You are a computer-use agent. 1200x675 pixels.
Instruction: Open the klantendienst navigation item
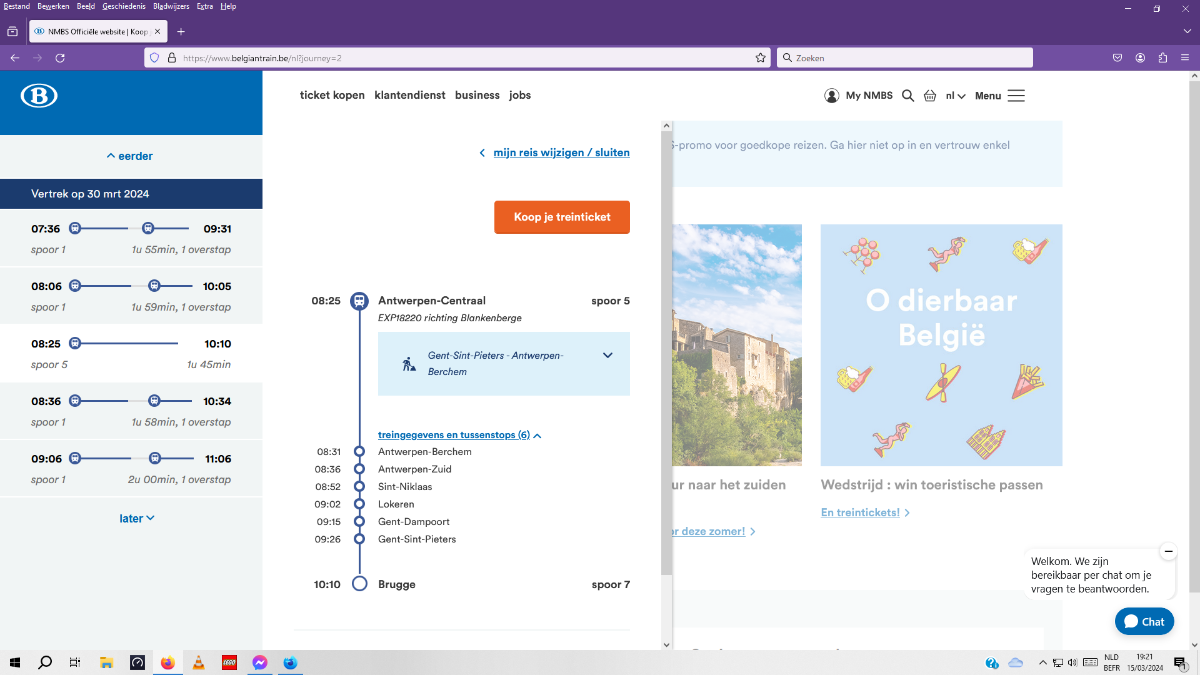pyautogui.click(x=410, y=95)
